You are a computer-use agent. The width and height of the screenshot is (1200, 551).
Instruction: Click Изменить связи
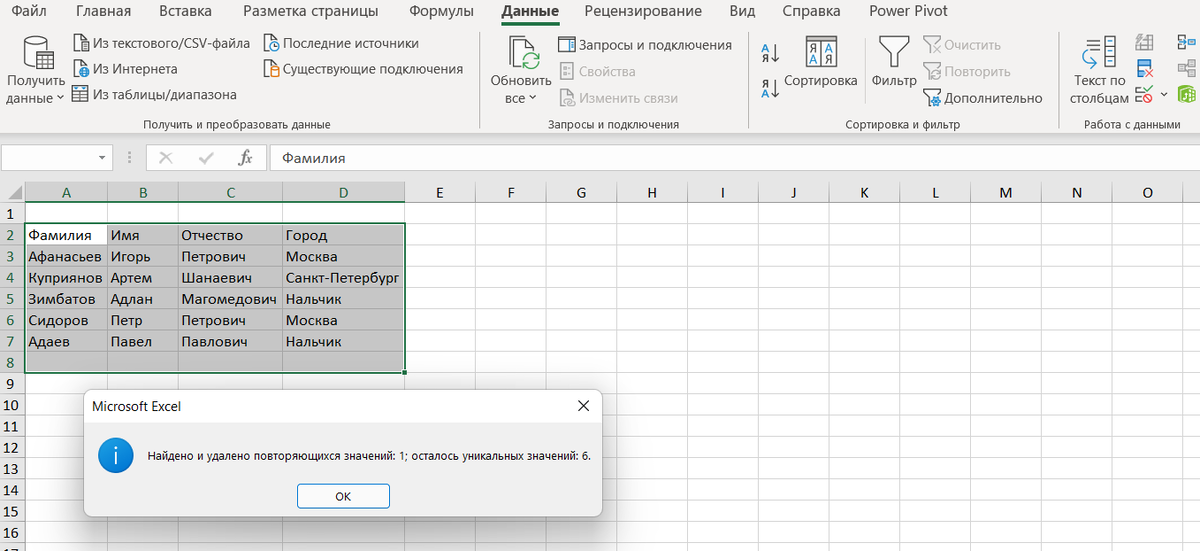point(618,98)
